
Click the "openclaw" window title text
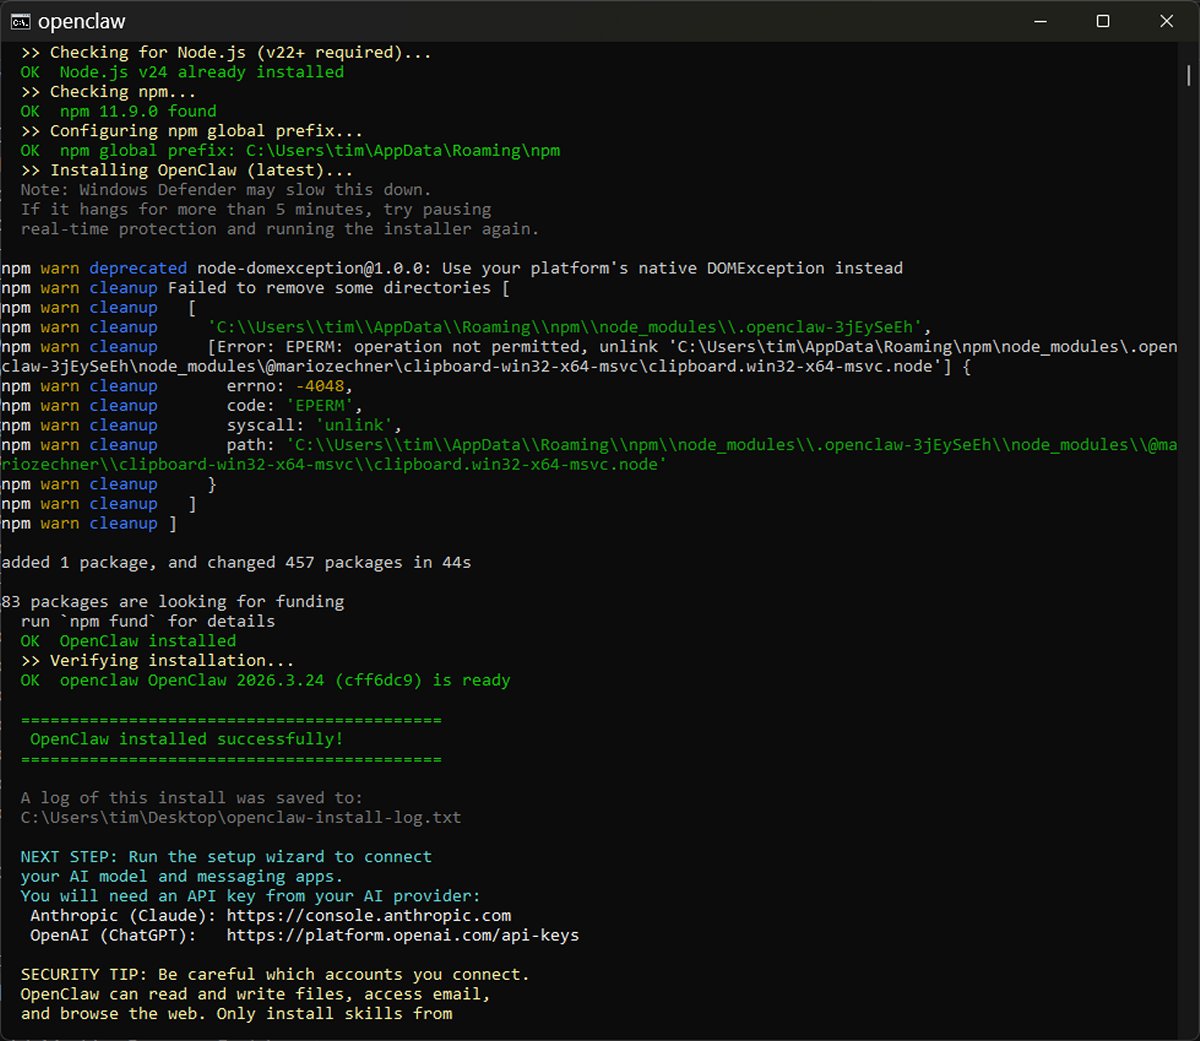tap(82, 21)
